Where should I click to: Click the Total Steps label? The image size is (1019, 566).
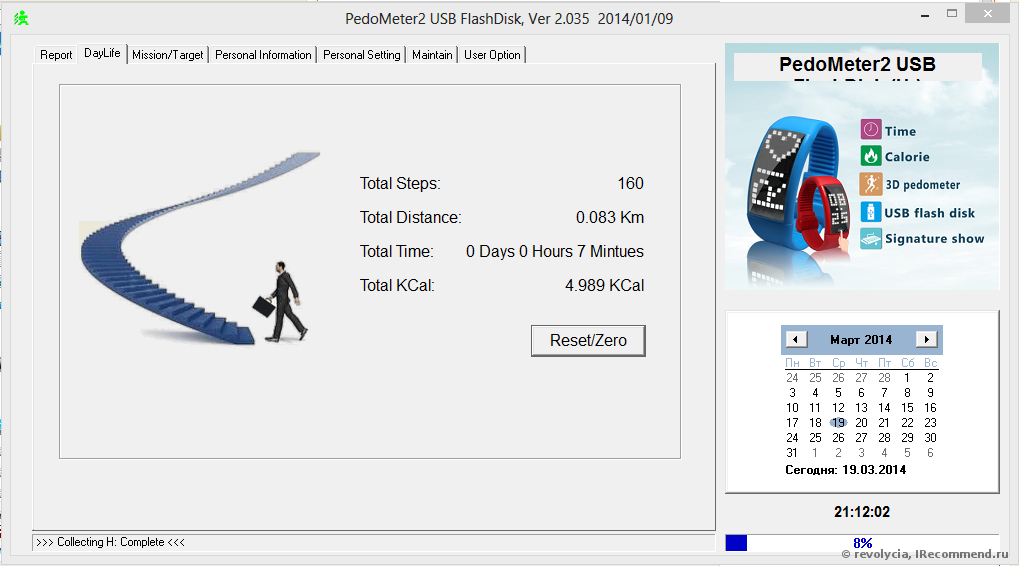(x=400, y=183)
